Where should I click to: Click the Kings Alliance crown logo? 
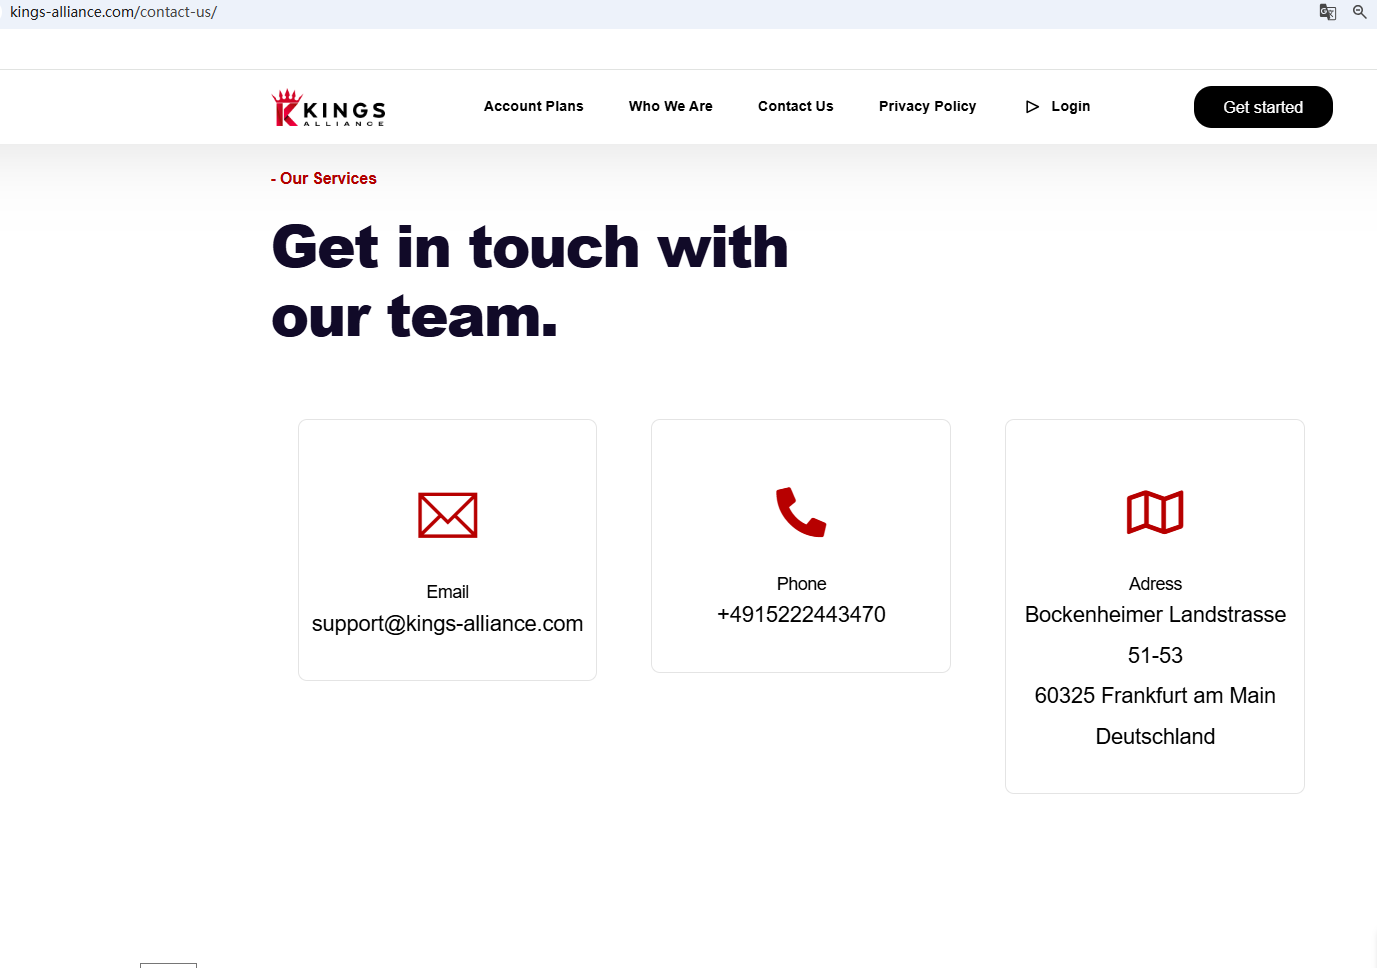tap(328, 108)
